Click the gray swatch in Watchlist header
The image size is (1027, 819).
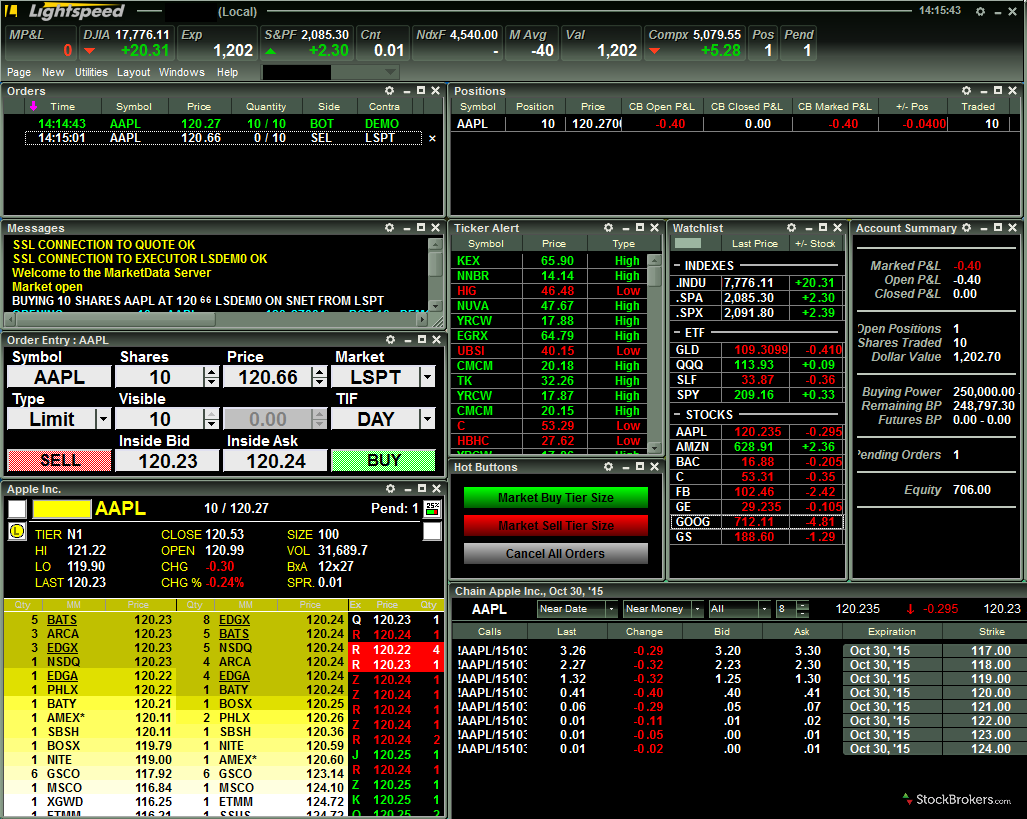(x=688, y=243)
